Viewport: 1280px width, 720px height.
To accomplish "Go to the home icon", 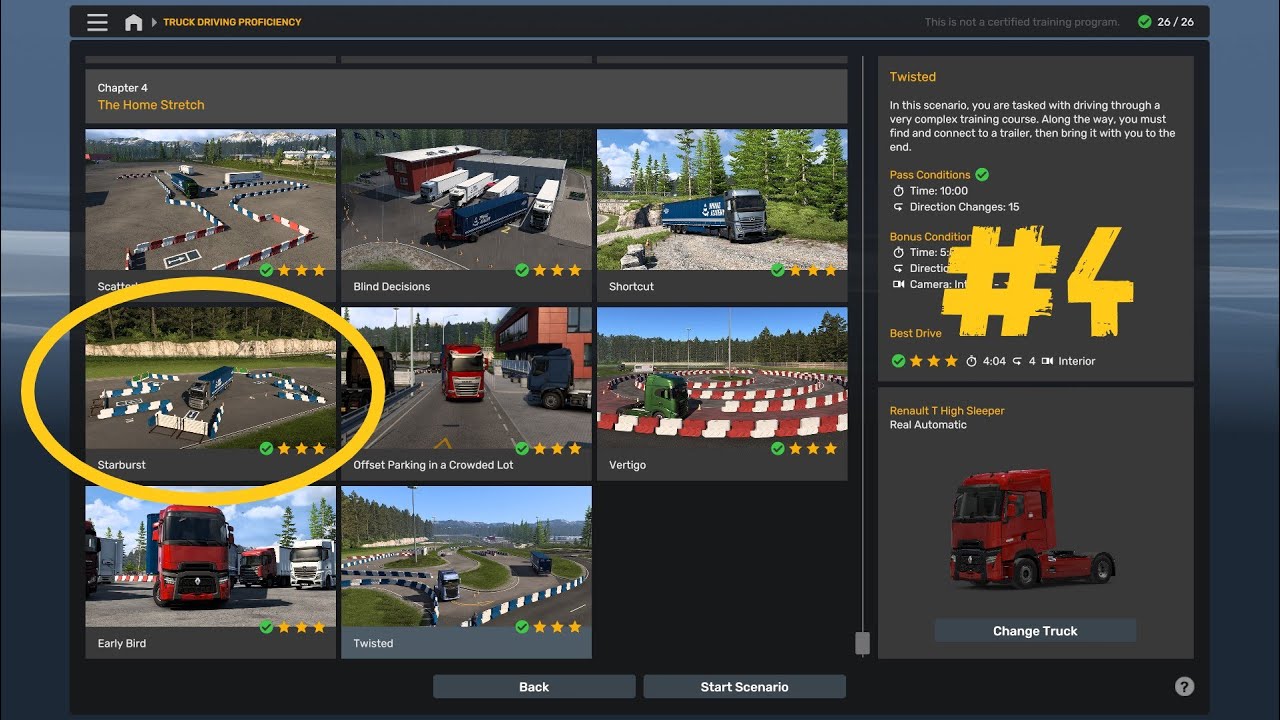I will pyautogui.click(x=133, y=22).
